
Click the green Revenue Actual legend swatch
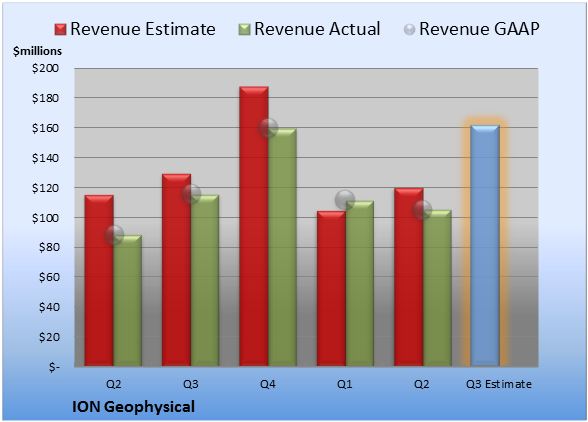click(244, 30)
